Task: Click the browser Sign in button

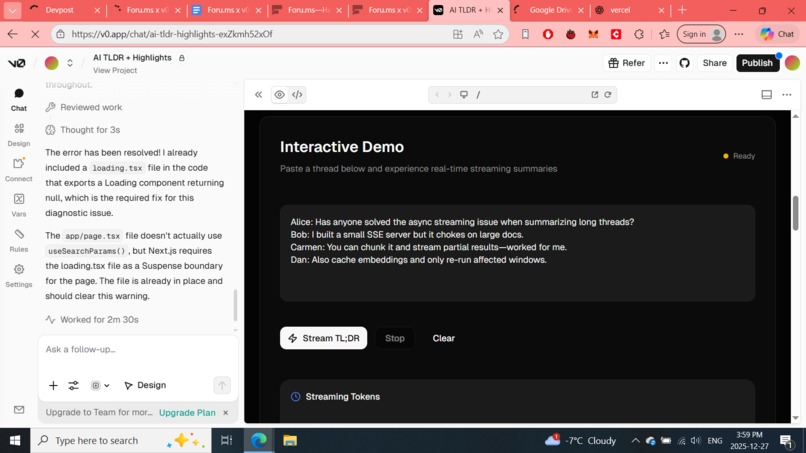Action: point(701,34)
